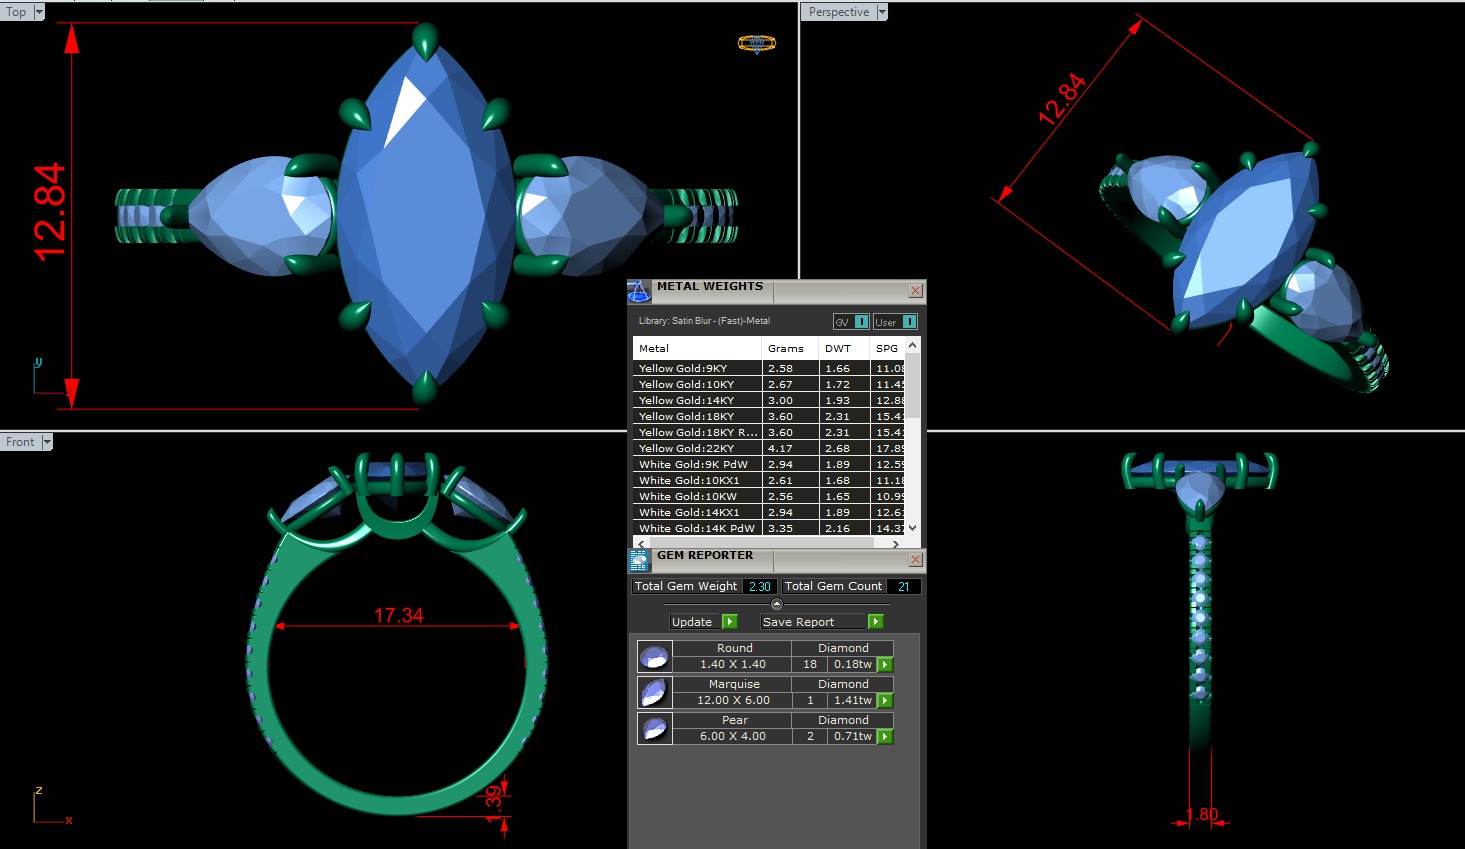Click the Top viewport label
Image resolution: width=1465 pixels, height=849 pixels.
coord(17,12)
